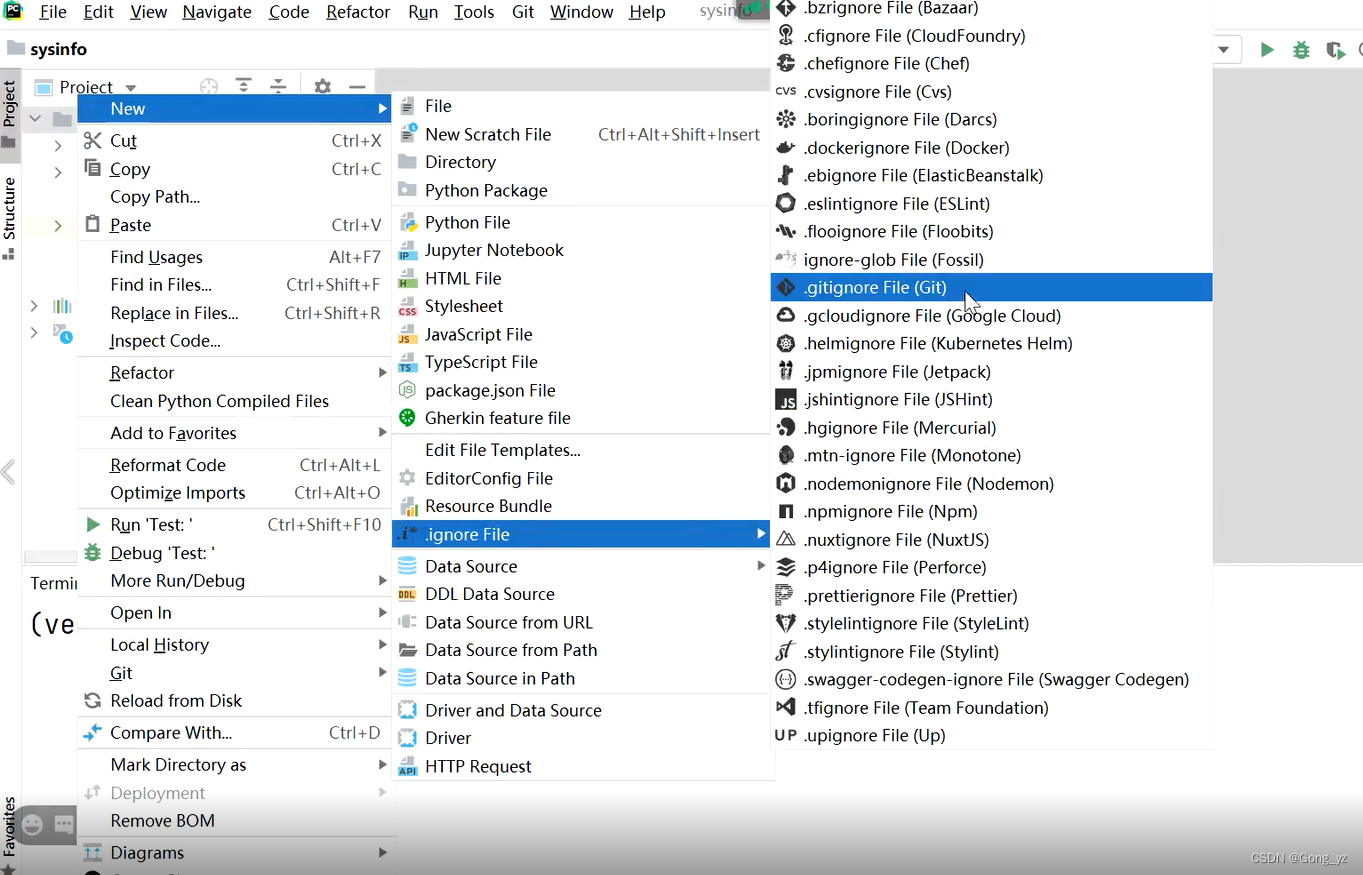Open the Git menu in menu bar

tap(523, 12)
